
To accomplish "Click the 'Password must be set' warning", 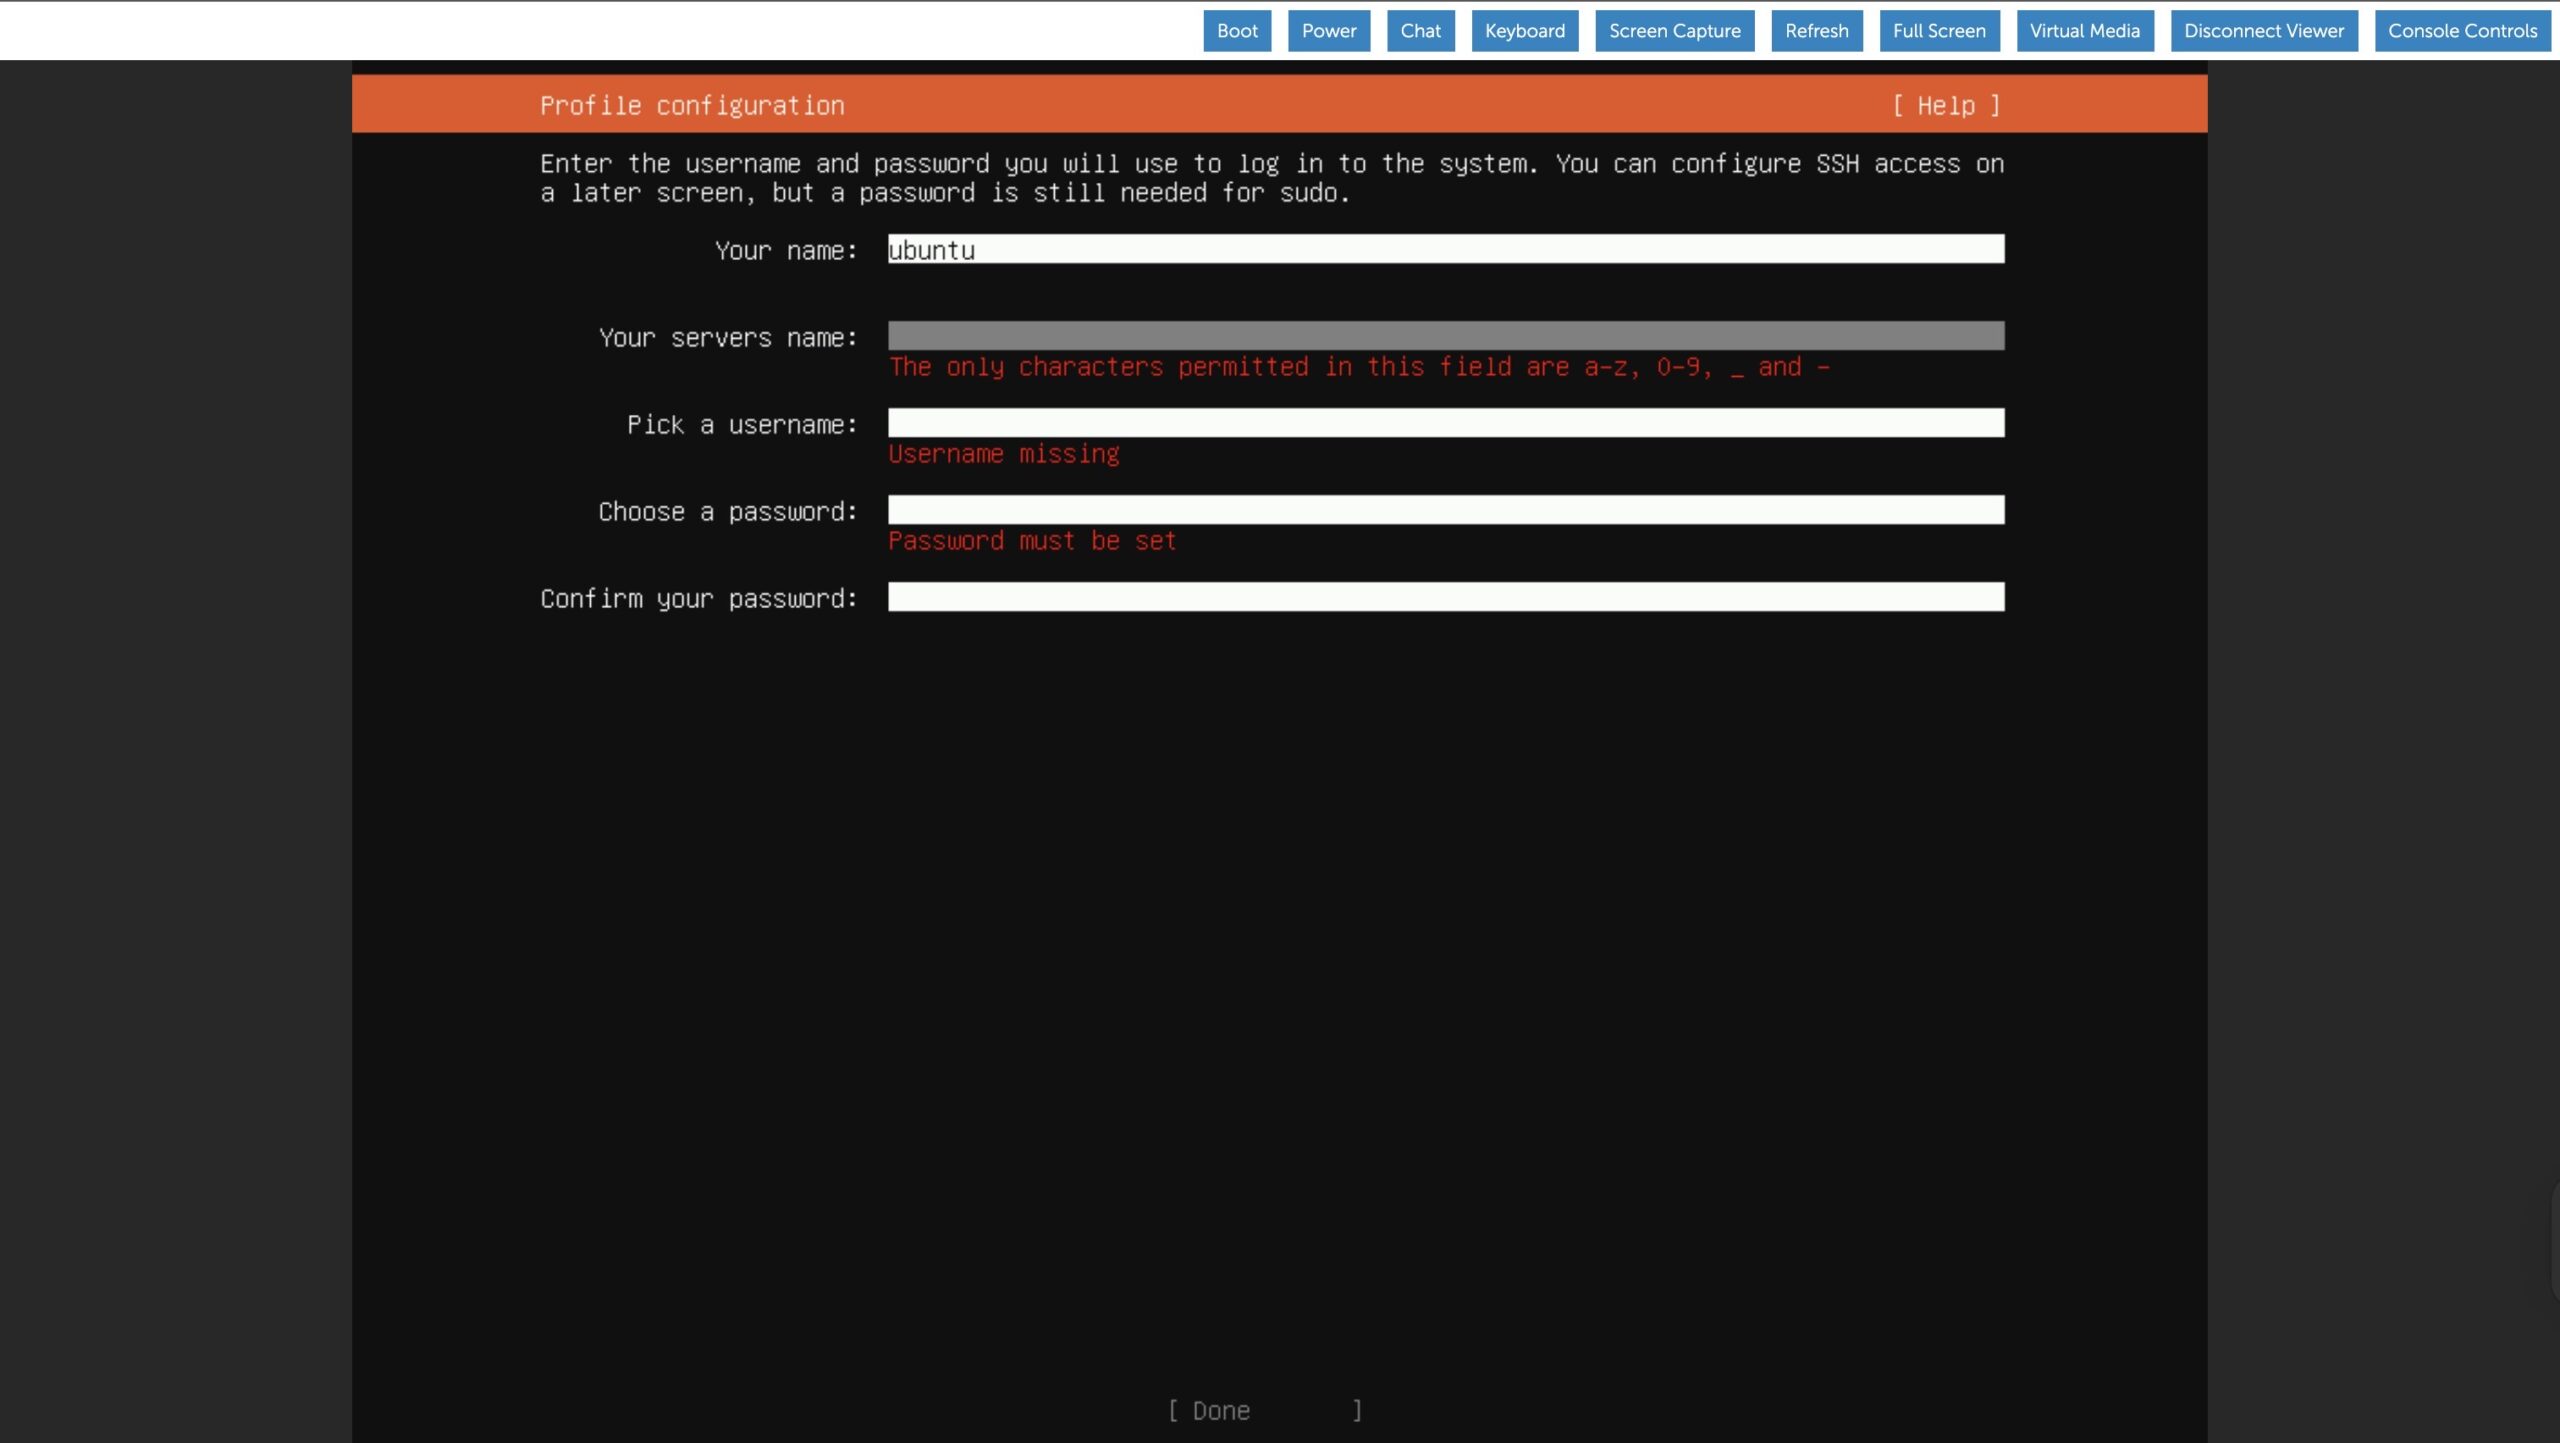I will point(1031,541).
